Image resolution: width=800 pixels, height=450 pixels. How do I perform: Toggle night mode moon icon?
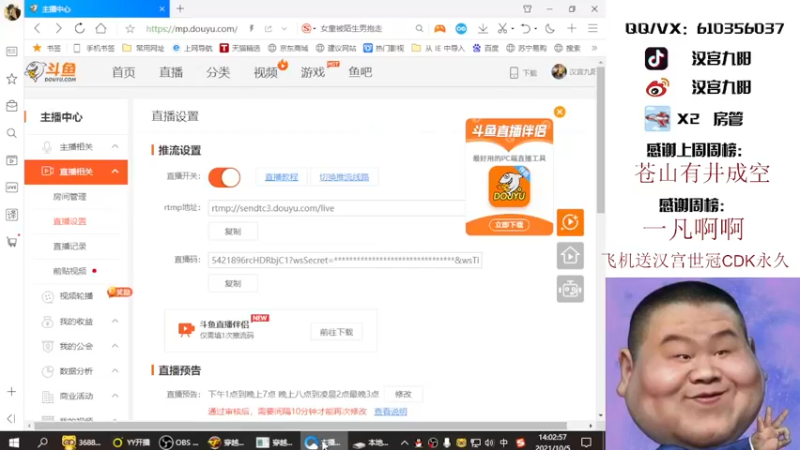tap(549, 29)
